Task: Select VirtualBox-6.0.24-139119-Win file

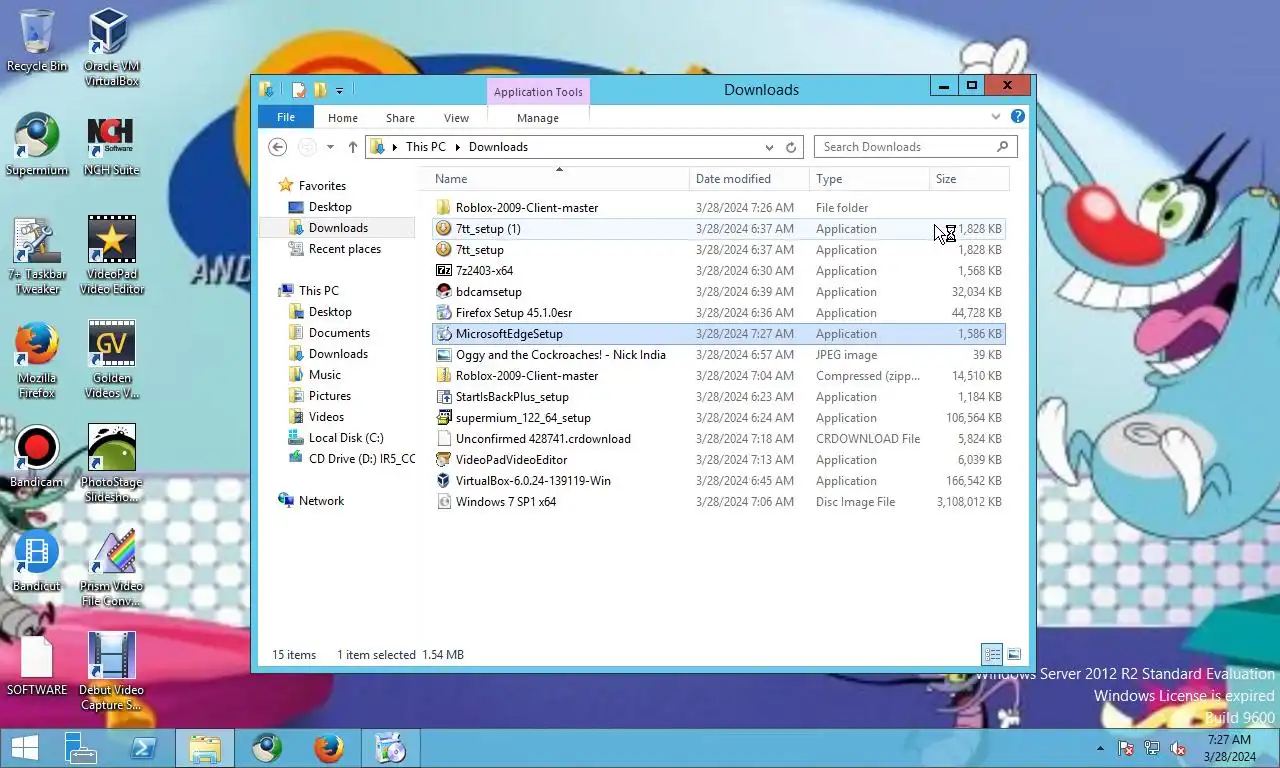Action: (718, 481)
